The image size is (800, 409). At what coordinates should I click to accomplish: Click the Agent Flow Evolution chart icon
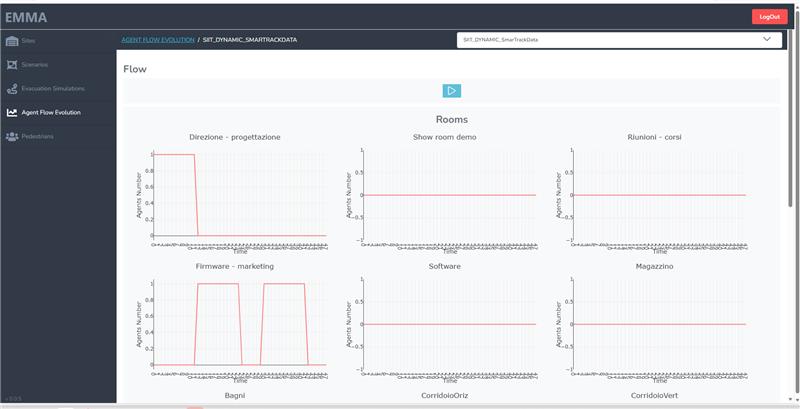coord(12,112)
